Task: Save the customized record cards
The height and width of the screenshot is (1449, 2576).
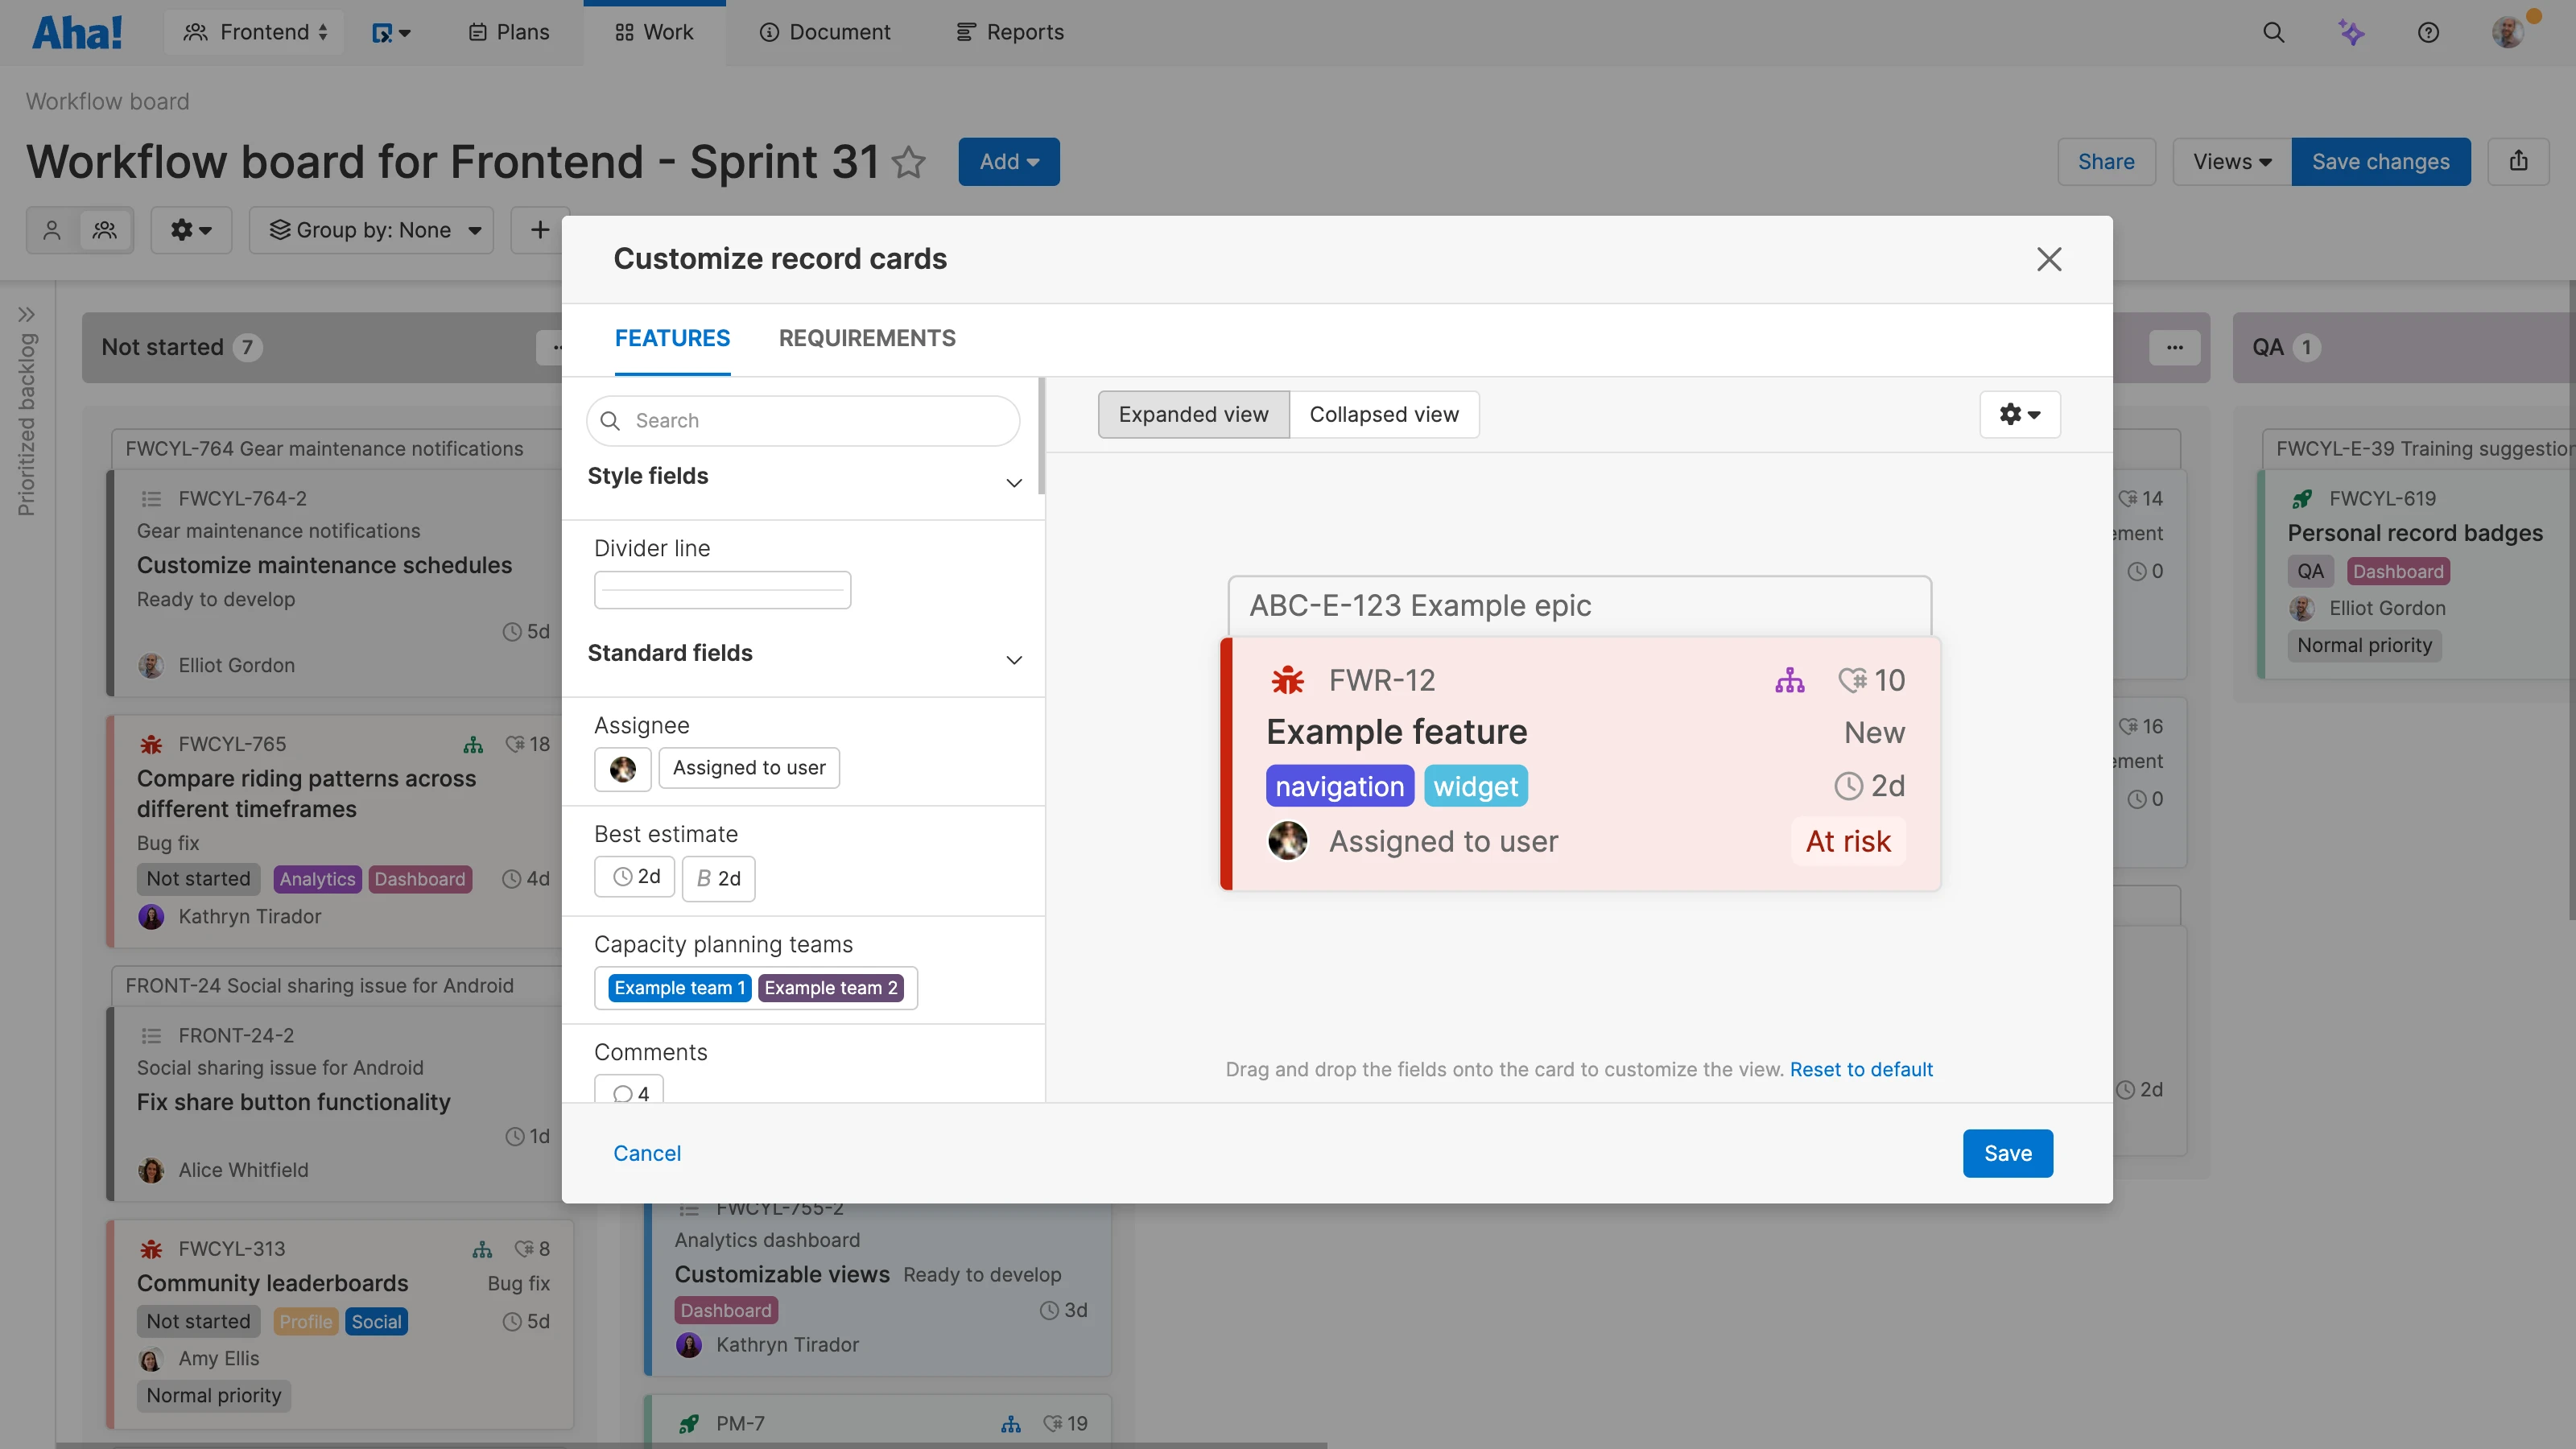Action: pyautogui.click(x=2007, y=1152)
